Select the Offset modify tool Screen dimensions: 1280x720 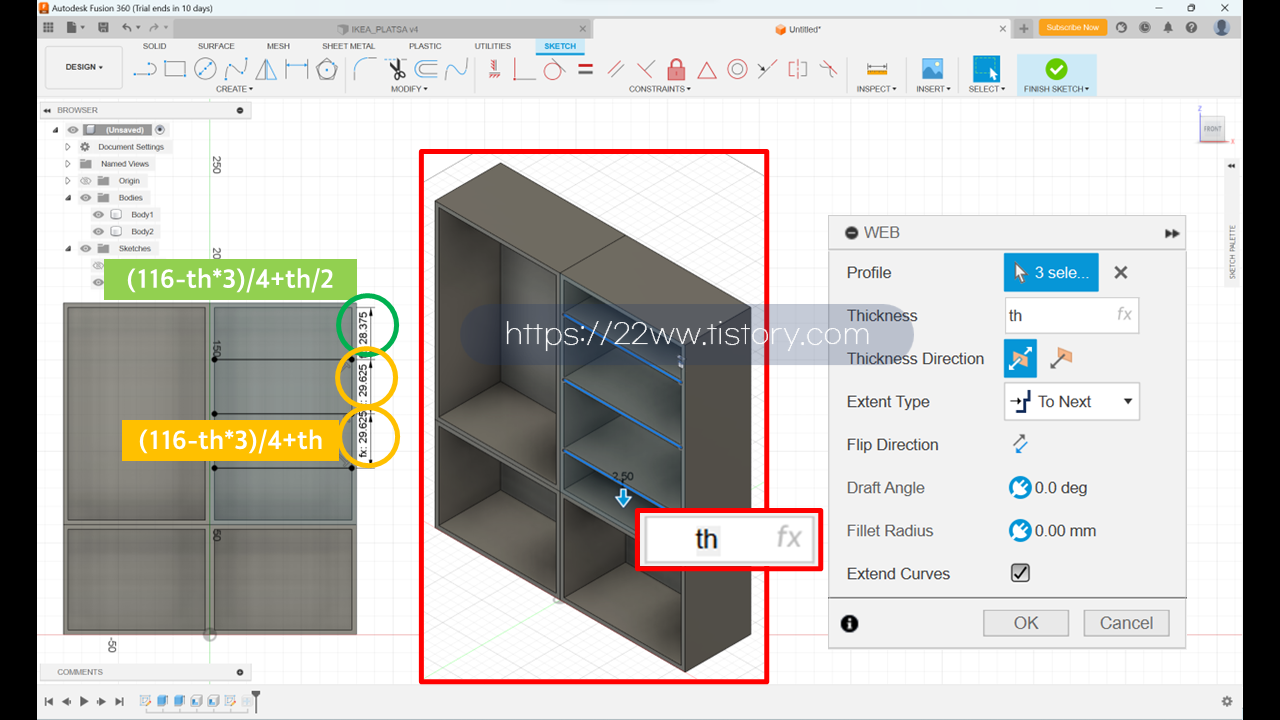(426, 69)
